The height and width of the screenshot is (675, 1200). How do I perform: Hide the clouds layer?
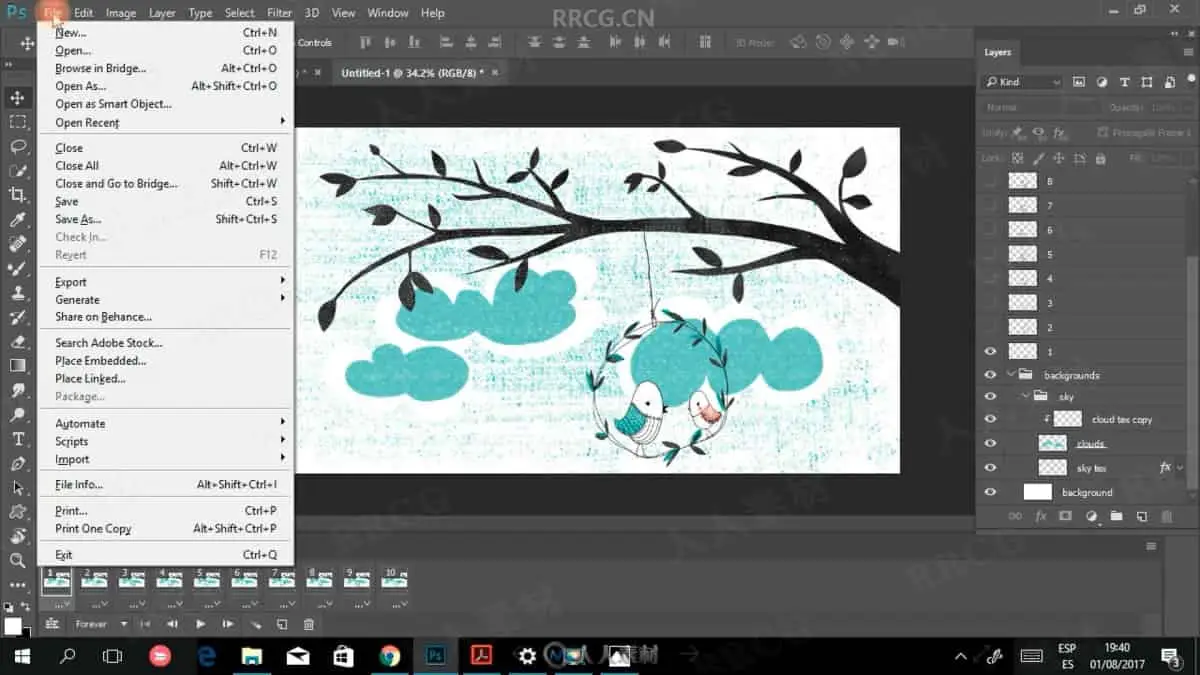[990, 443]
